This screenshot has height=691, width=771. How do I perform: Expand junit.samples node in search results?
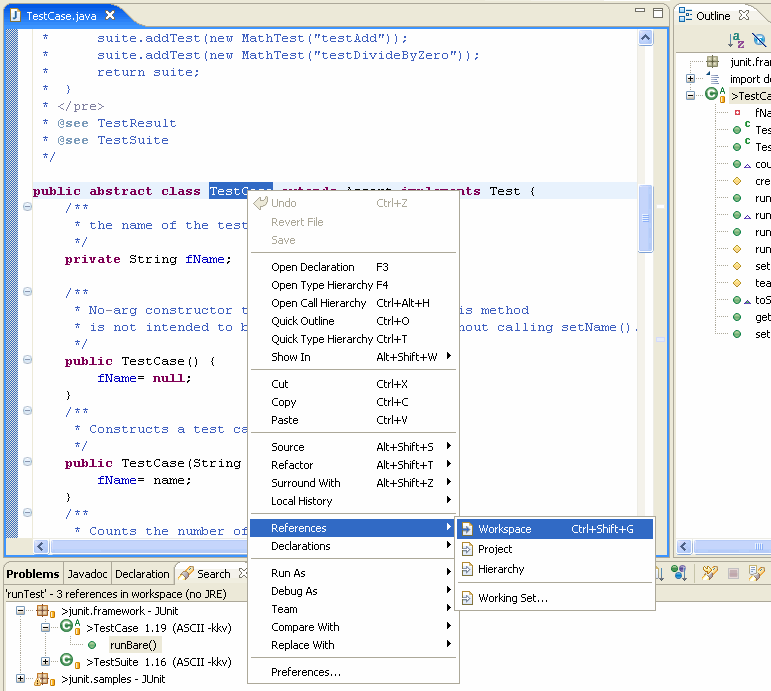(x=20, y=679)
